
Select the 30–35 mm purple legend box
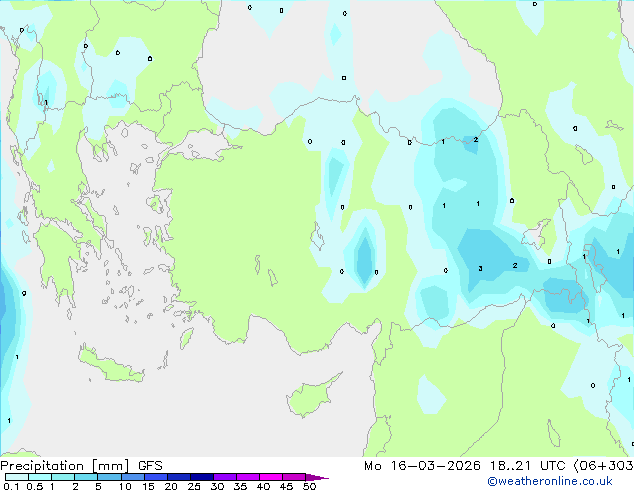point(225,477)
